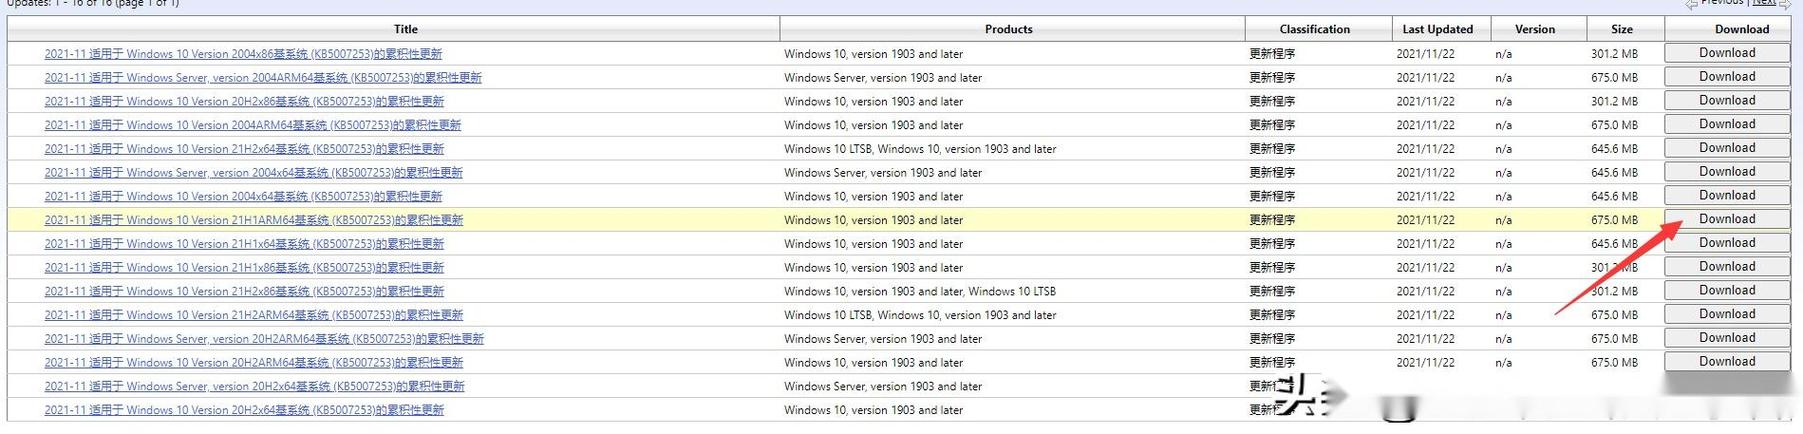Sort updates by Size column header

click(x=1622, y=29)
